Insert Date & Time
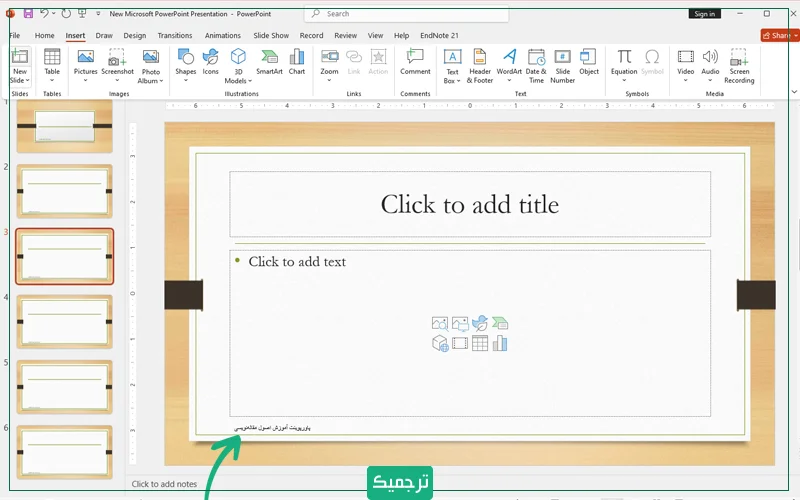800x500 pixels. [x=536, y=66]
